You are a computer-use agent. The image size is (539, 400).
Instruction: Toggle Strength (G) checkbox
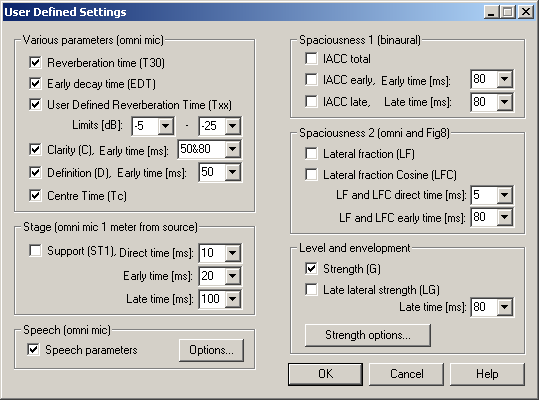tap(311, 268)
